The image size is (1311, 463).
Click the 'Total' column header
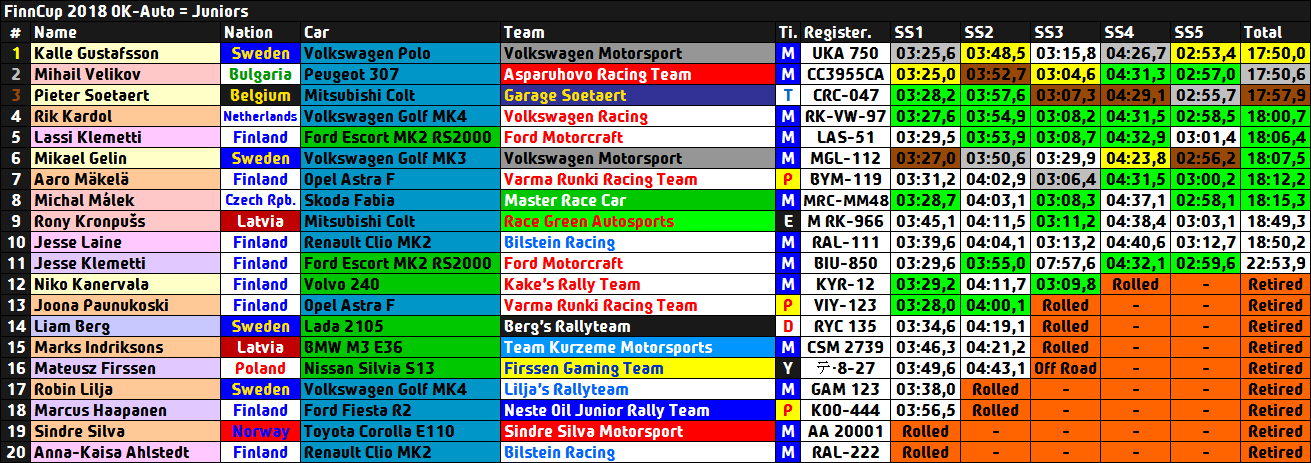point(1275,32)
